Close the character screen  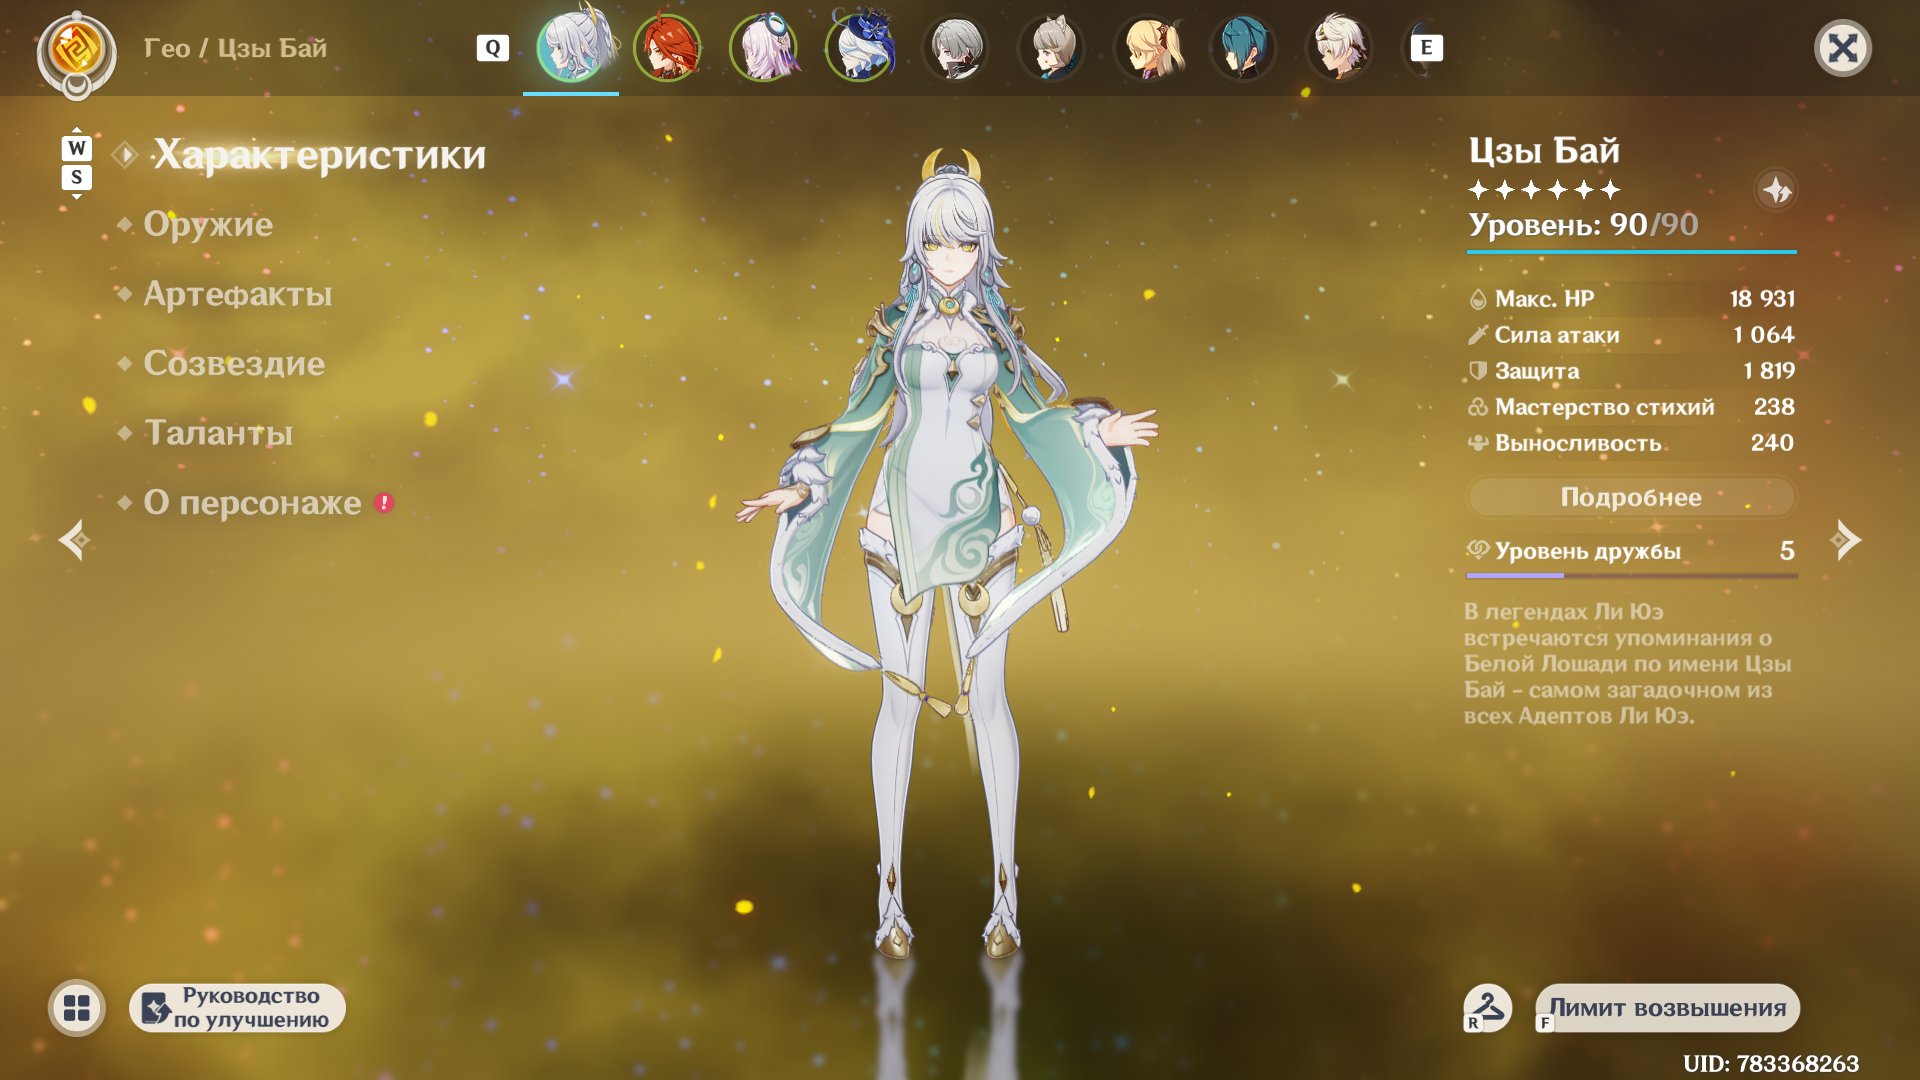click(1842, 48)
